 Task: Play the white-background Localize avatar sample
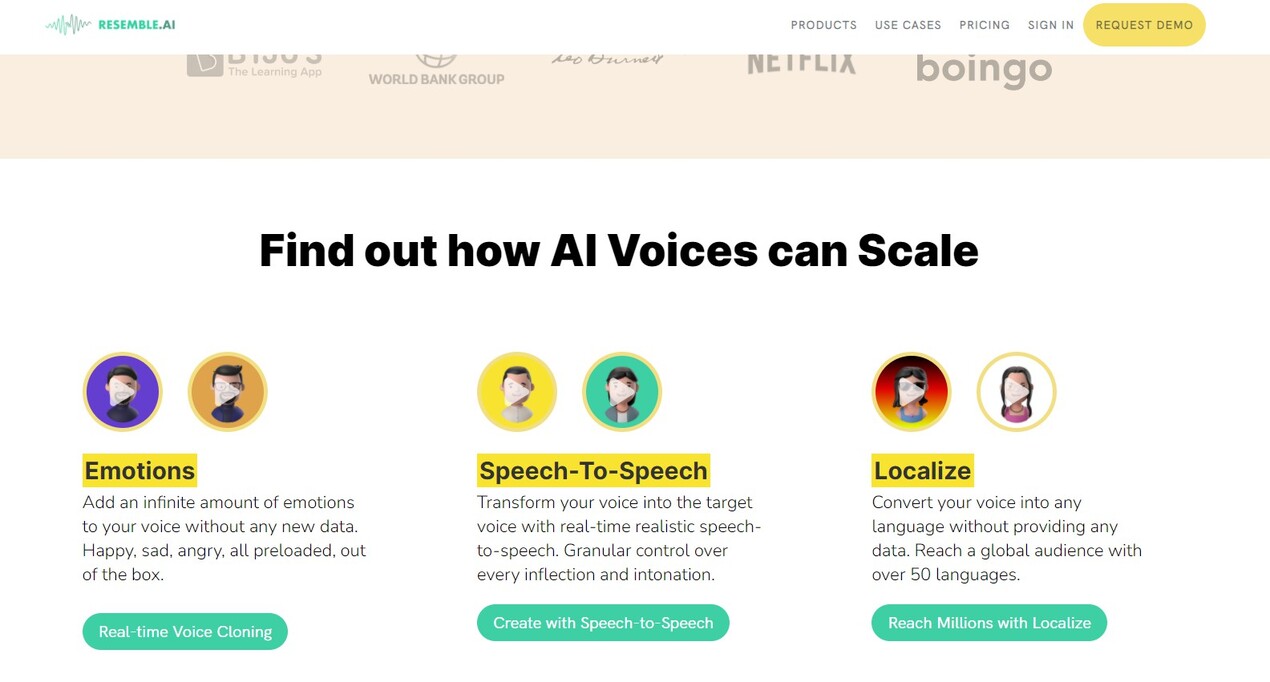click(1016, 392)
